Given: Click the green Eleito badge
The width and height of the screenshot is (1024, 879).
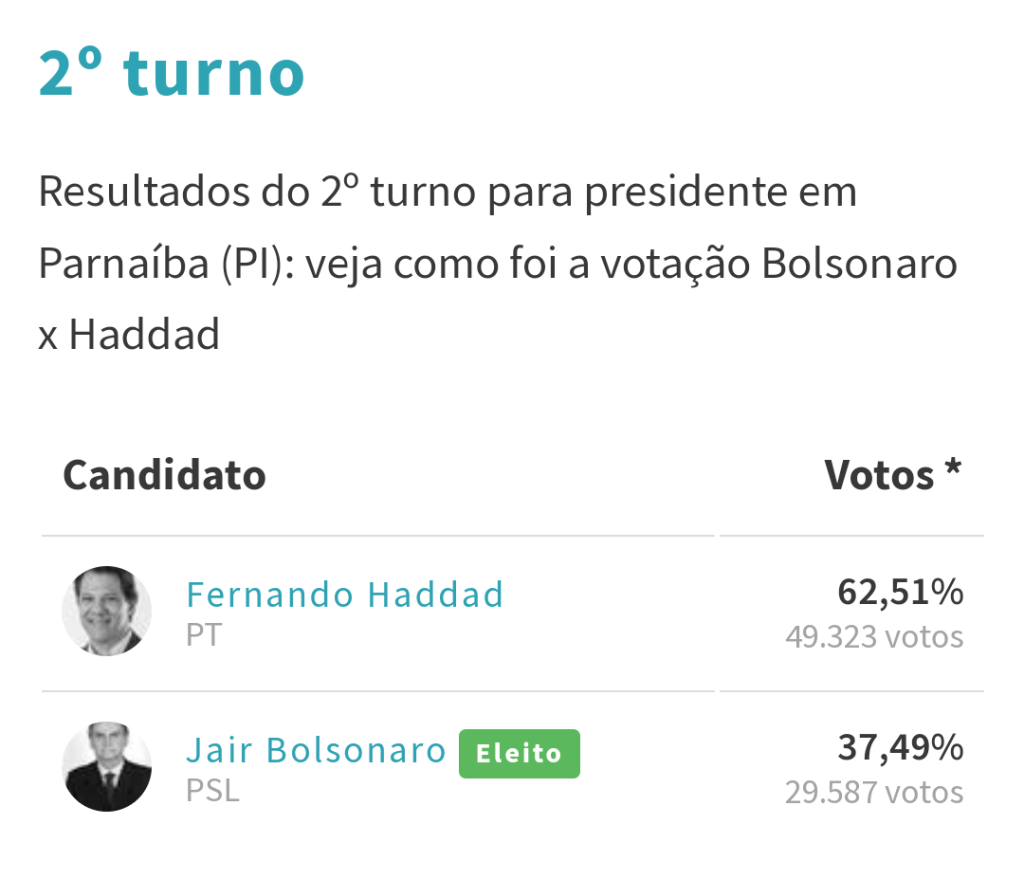Looking at the screenshot, I should (x=519, y=754).
